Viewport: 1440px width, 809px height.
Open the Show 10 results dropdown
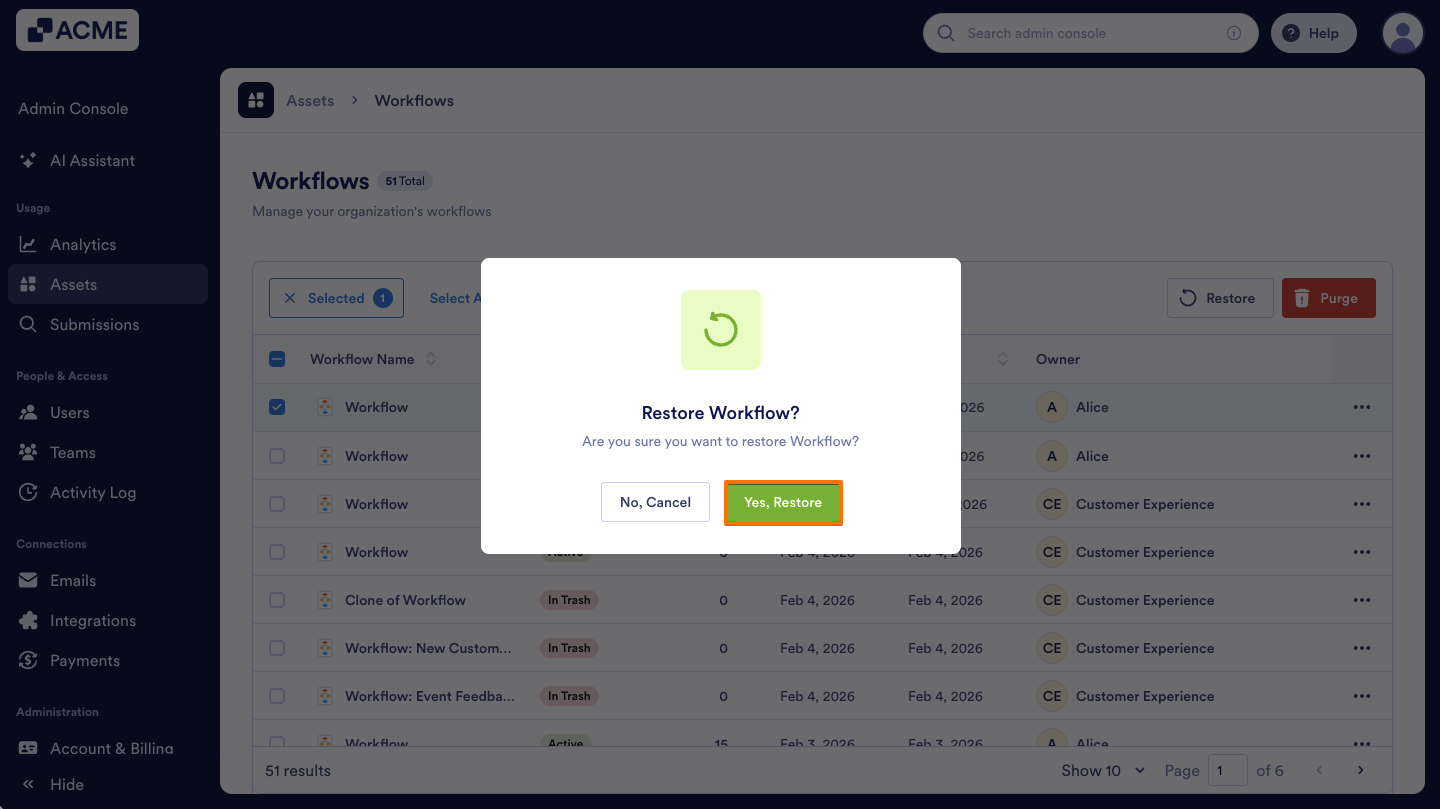click(1102, 770)
